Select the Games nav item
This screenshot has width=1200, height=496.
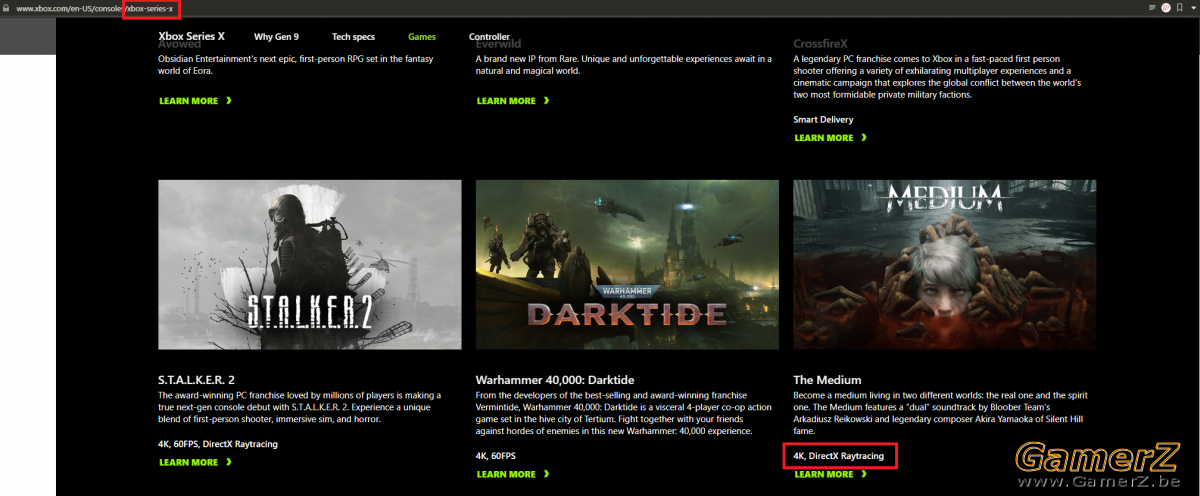422,37
